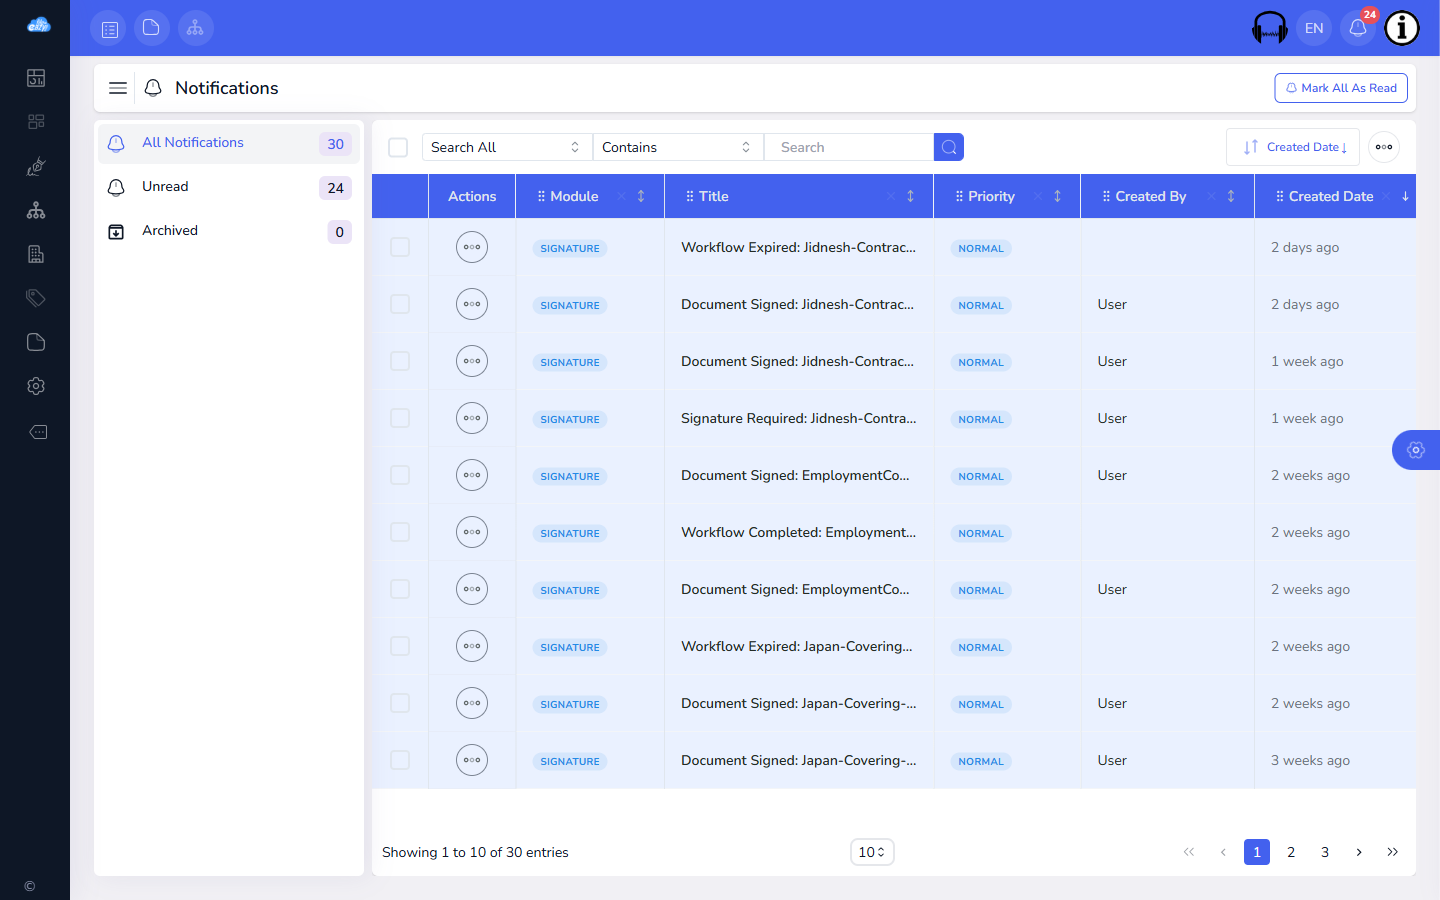This screenshot has height=900, width=1440.
Task: Open the org hierarchy icon in top bar
Action: (x=196, y=28)
